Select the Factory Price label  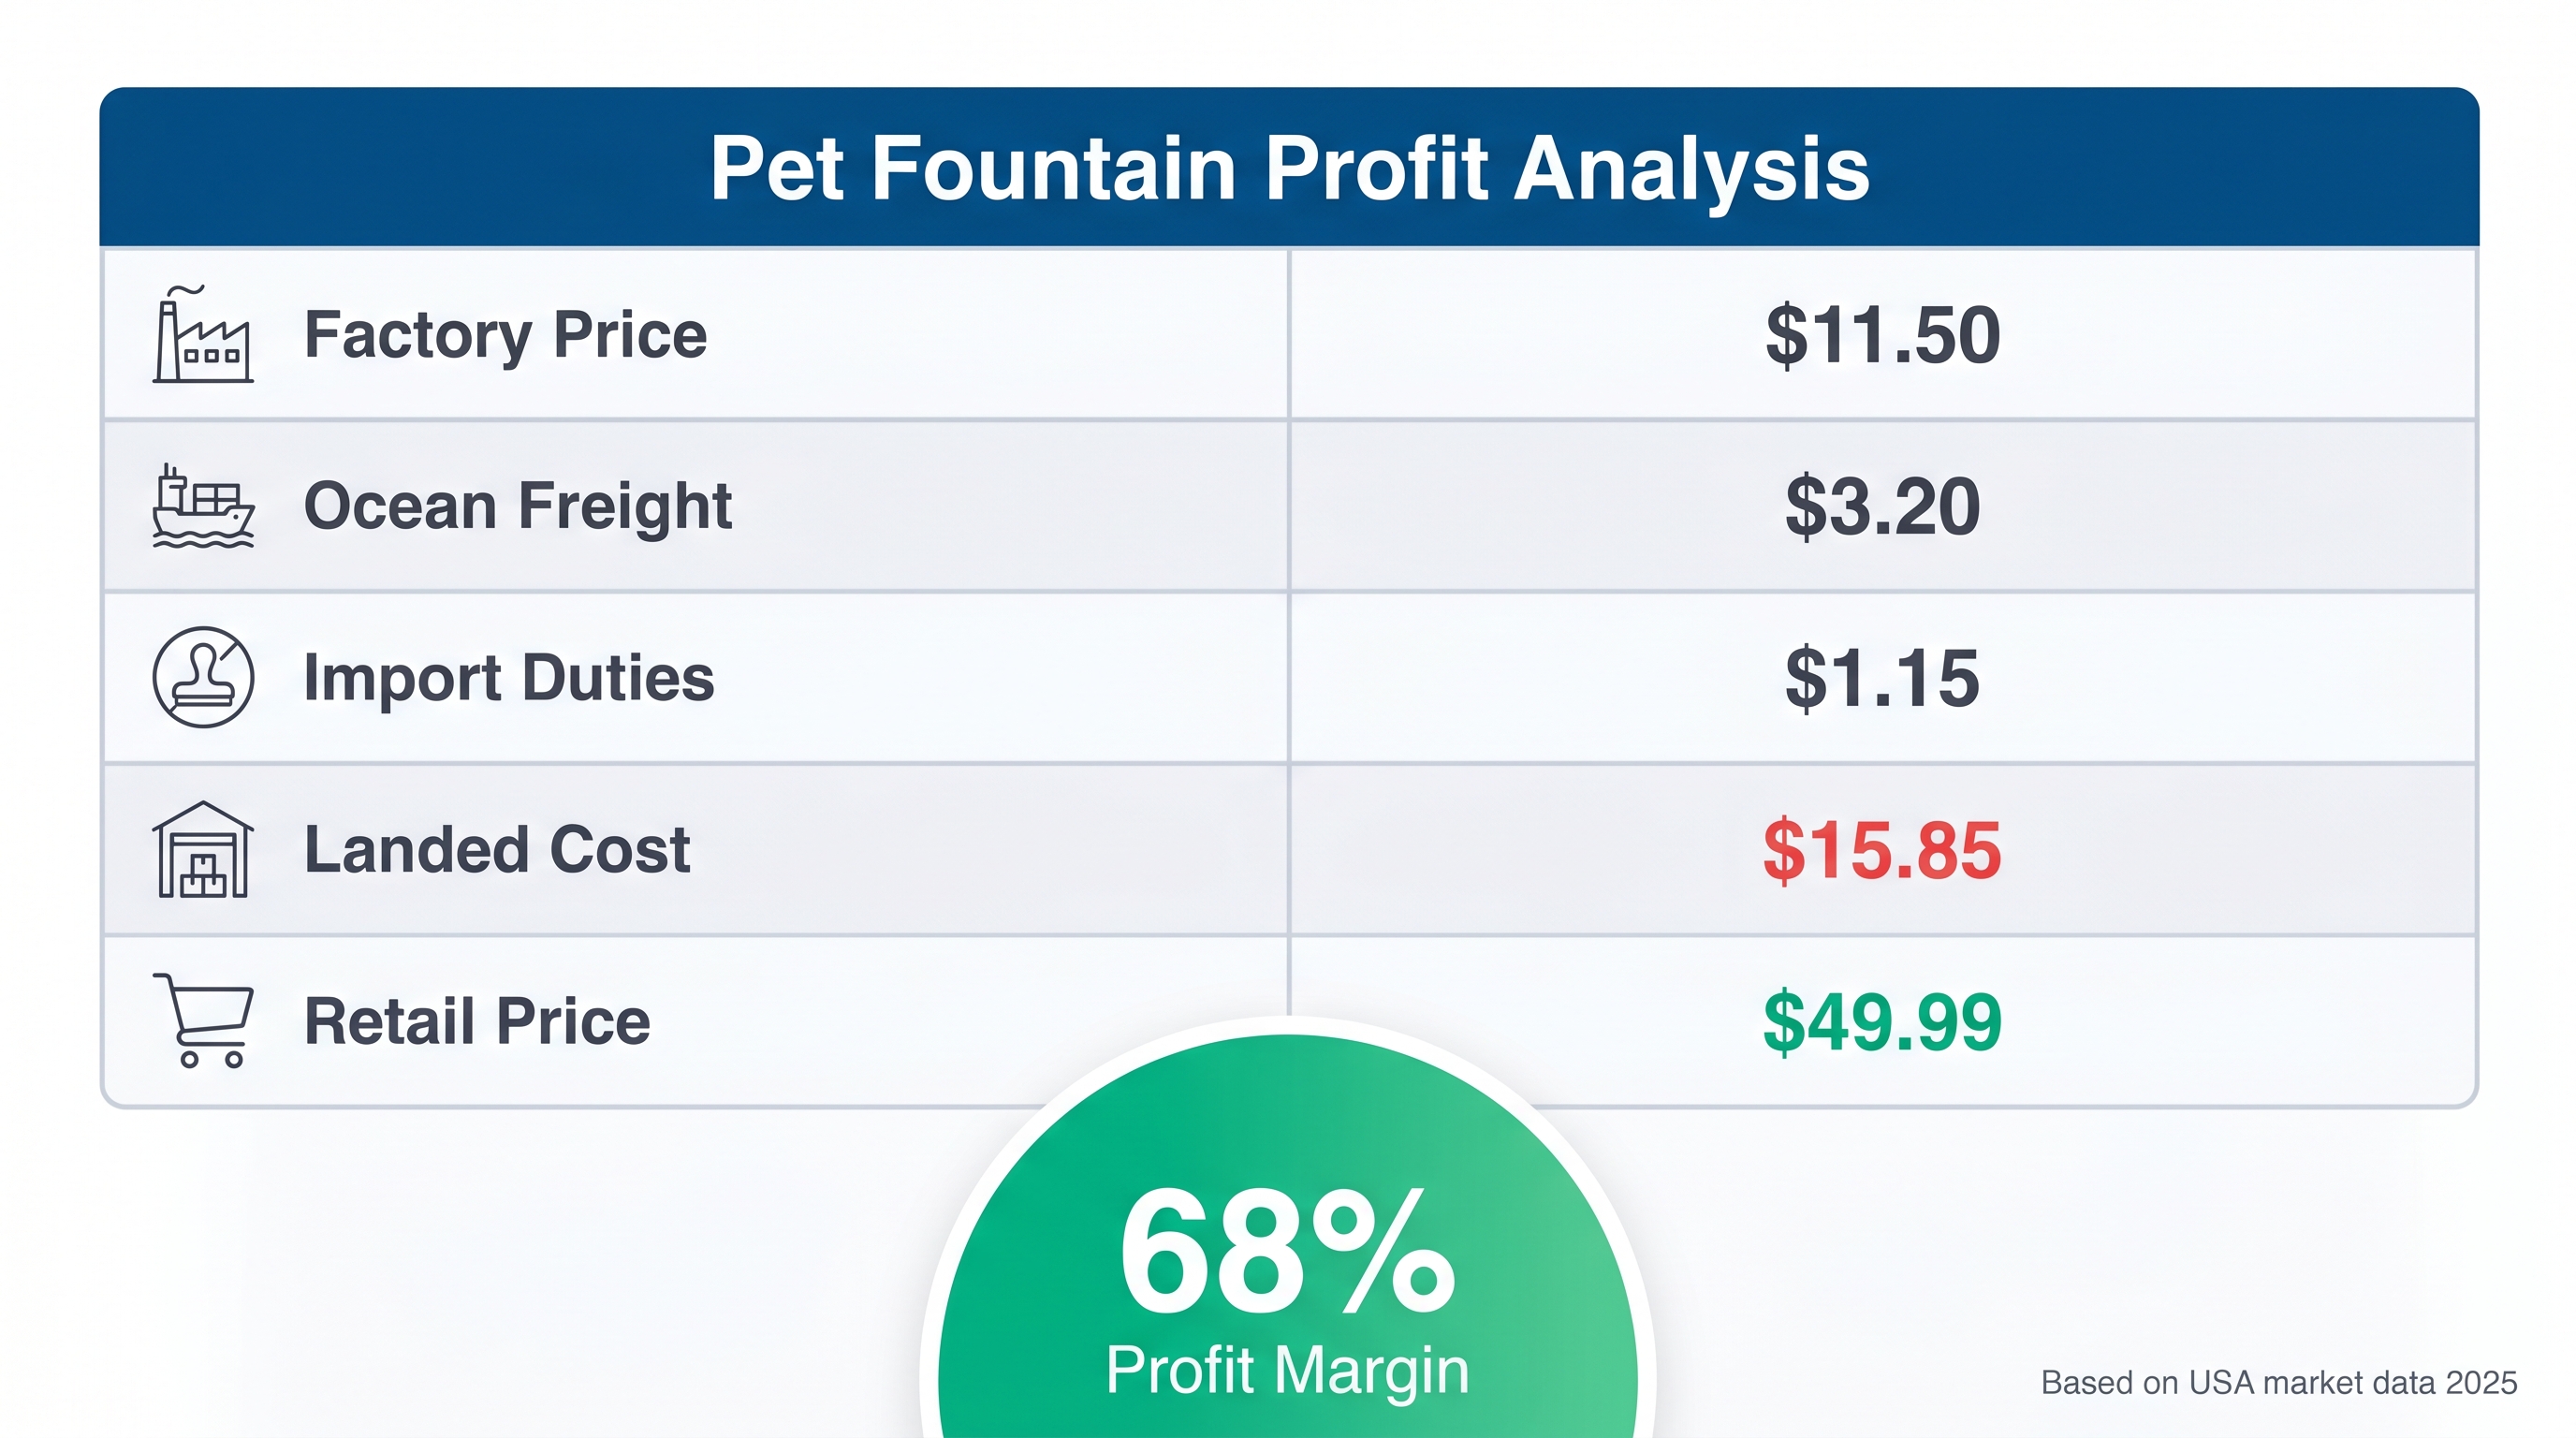click(x=505, y=334)
